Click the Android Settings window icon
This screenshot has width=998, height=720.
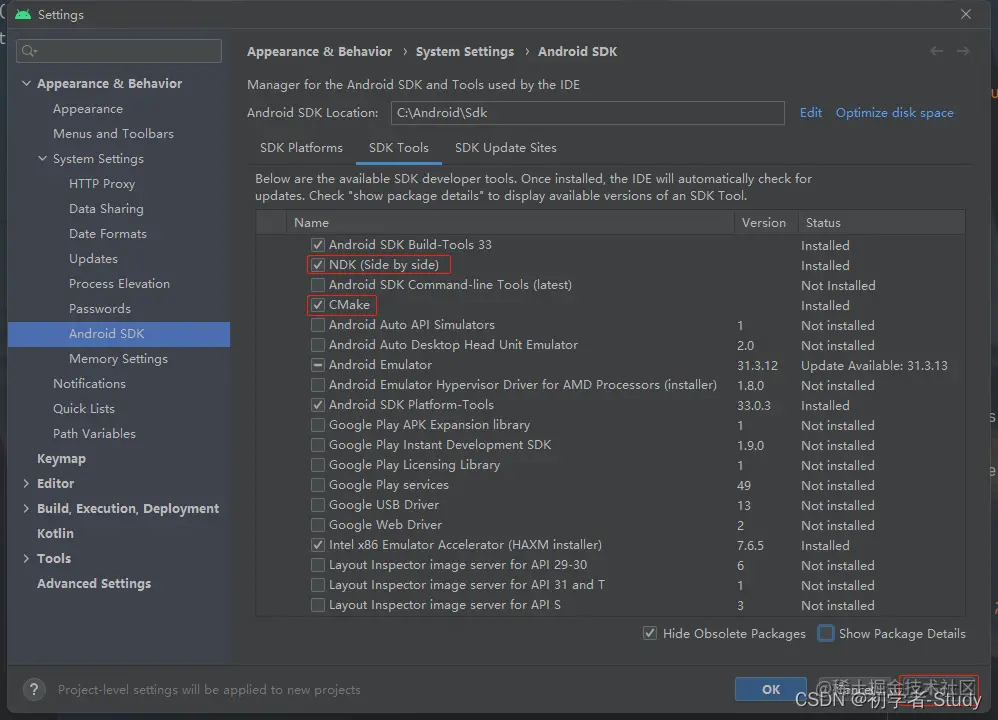click(x=22, y=15)
